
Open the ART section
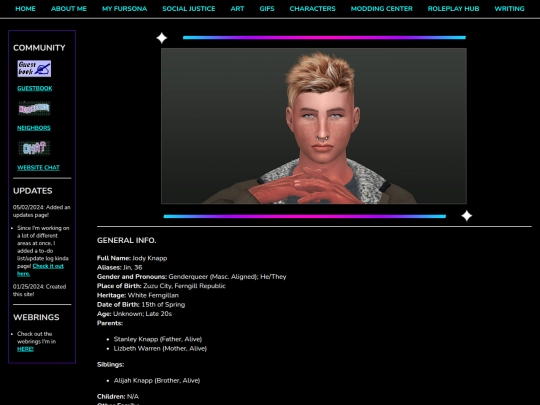[x=237, y=9]
